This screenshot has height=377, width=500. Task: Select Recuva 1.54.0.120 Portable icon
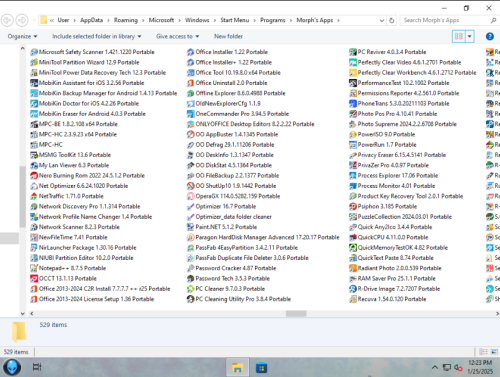[353, 299]
